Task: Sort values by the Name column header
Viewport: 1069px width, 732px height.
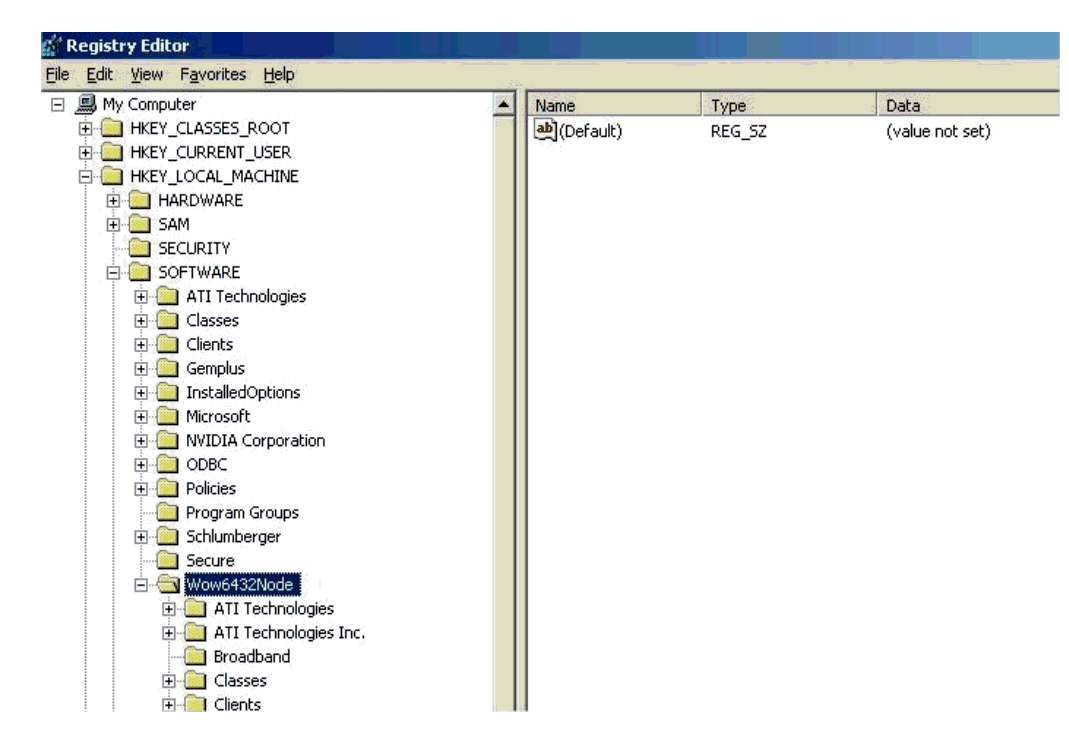Action: tap(613, 106)
